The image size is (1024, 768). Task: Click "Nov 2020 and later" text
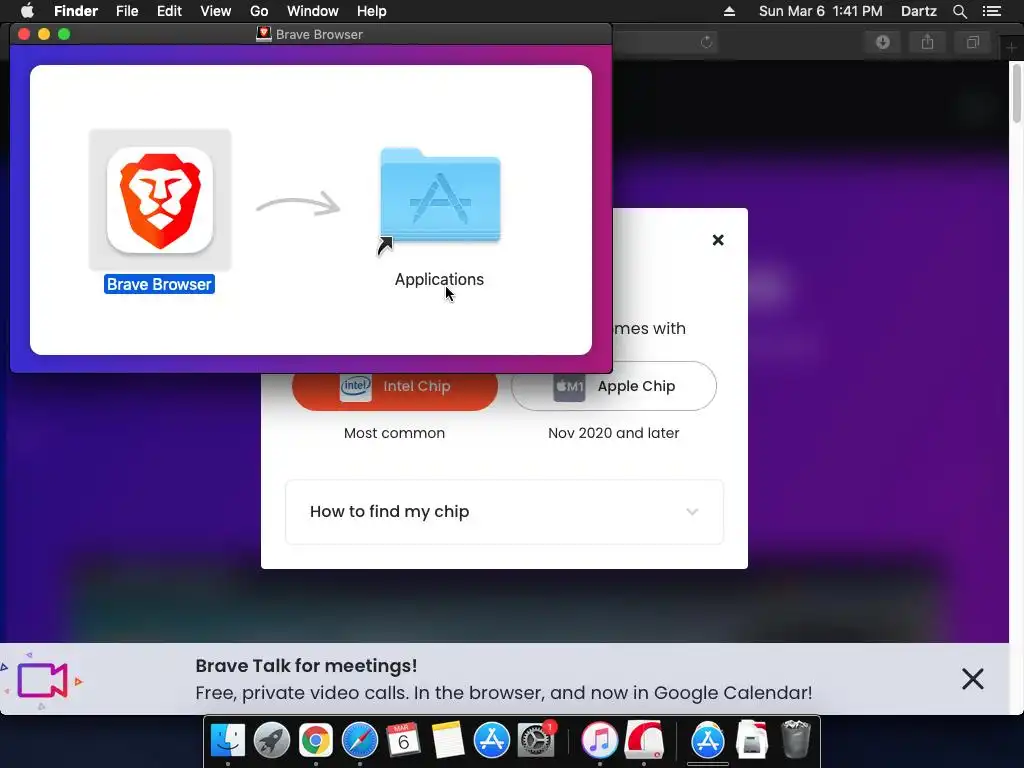click(613, 433)
